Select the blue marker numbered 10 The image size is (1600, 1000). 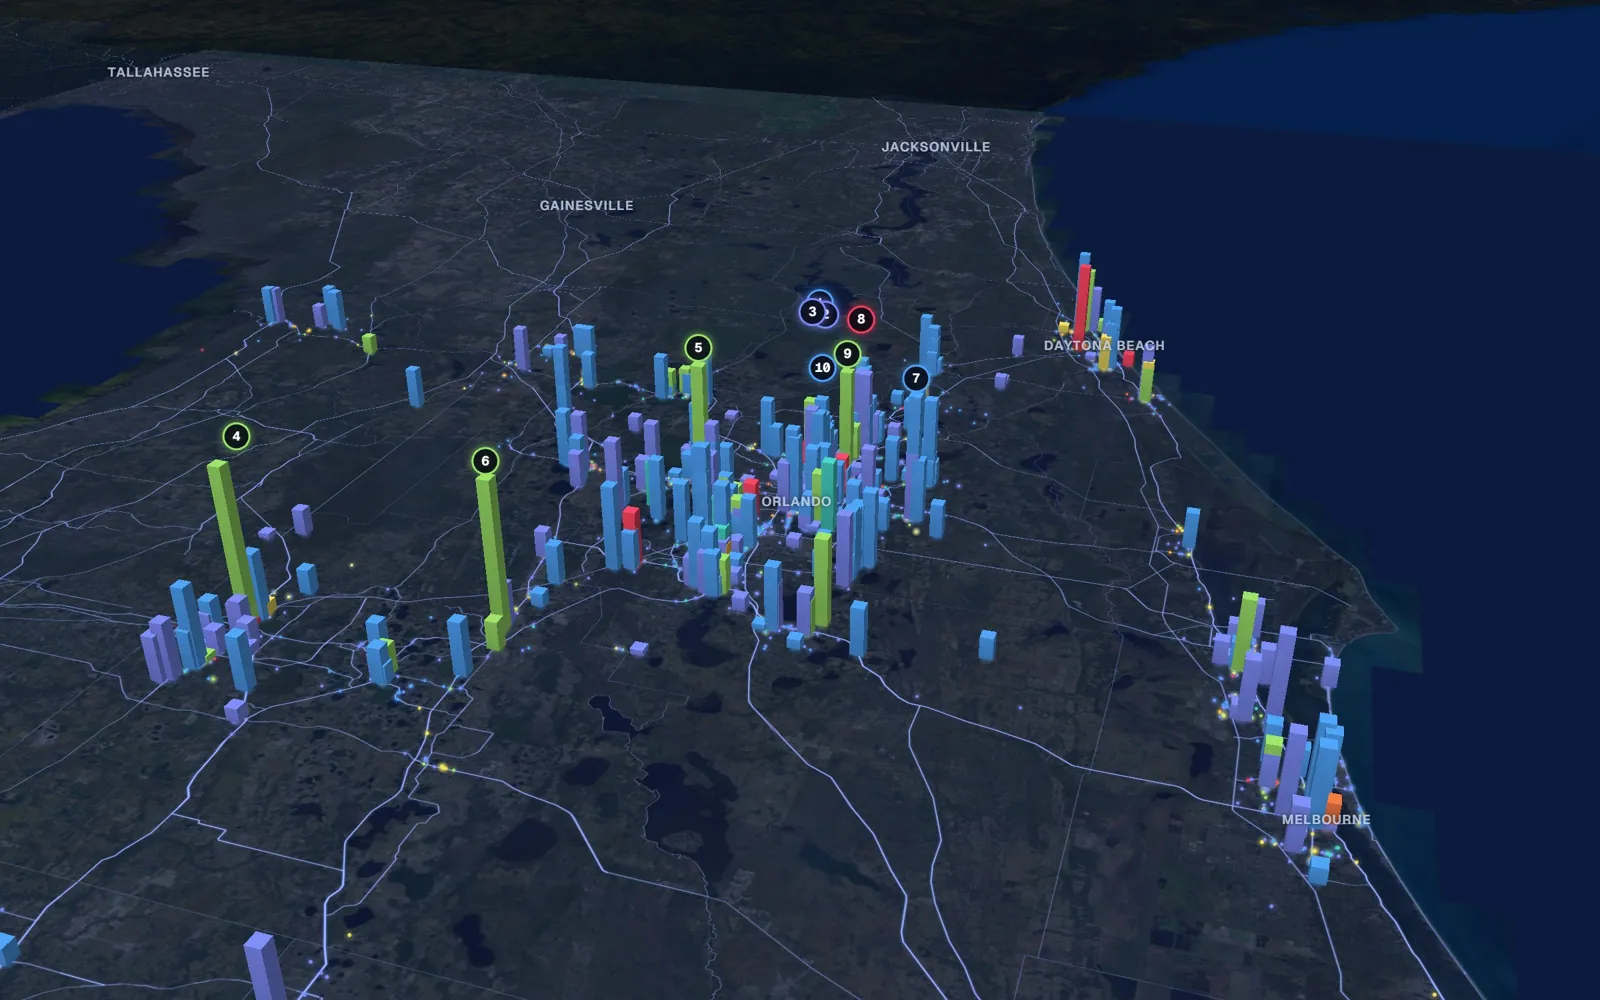(x=822, y=368)
